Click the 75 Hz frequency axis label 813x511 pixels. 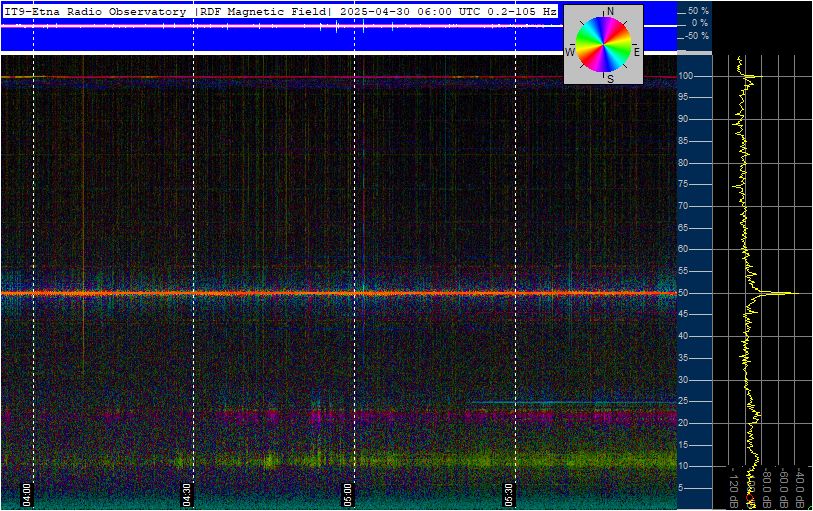point(684,184)
